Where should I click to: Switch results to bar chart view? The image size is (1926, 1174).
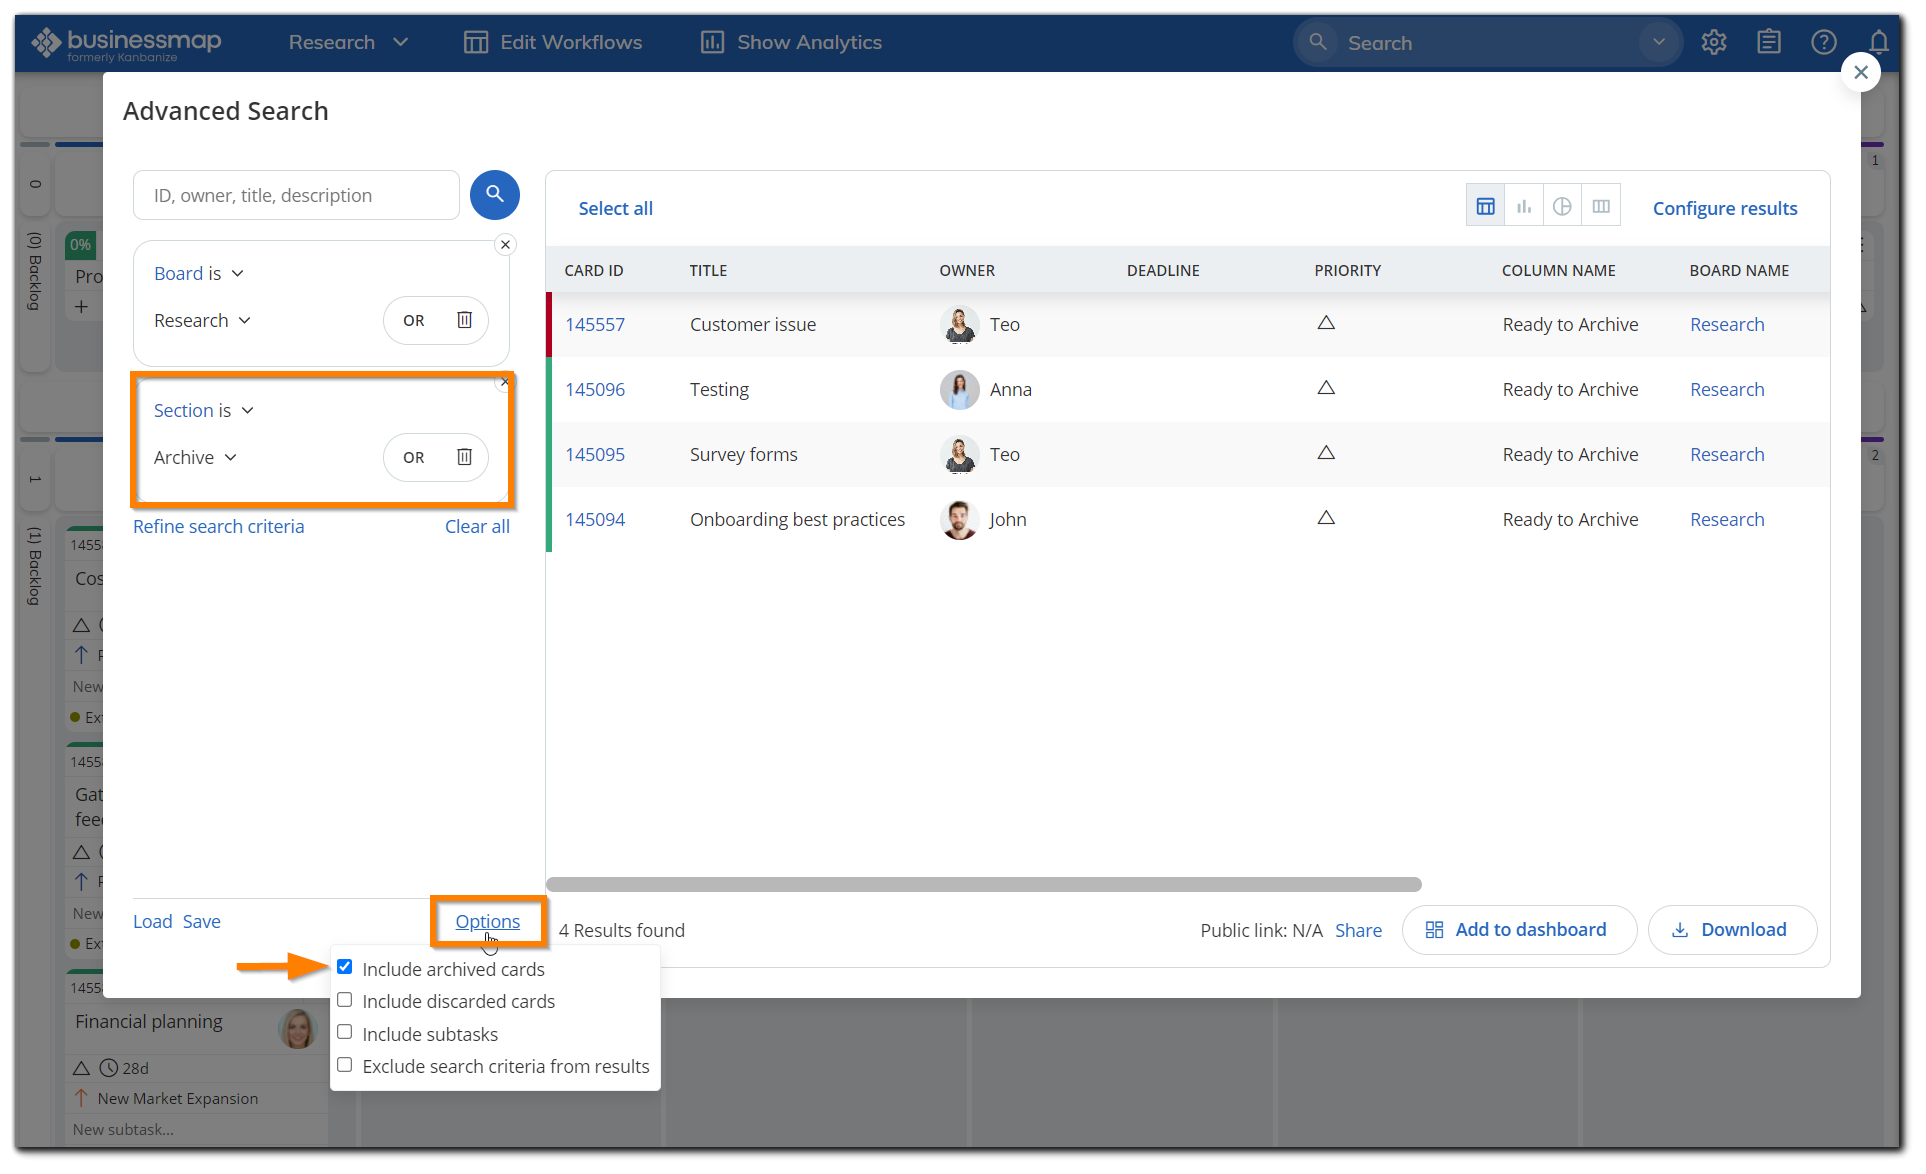coord(1524,204)
